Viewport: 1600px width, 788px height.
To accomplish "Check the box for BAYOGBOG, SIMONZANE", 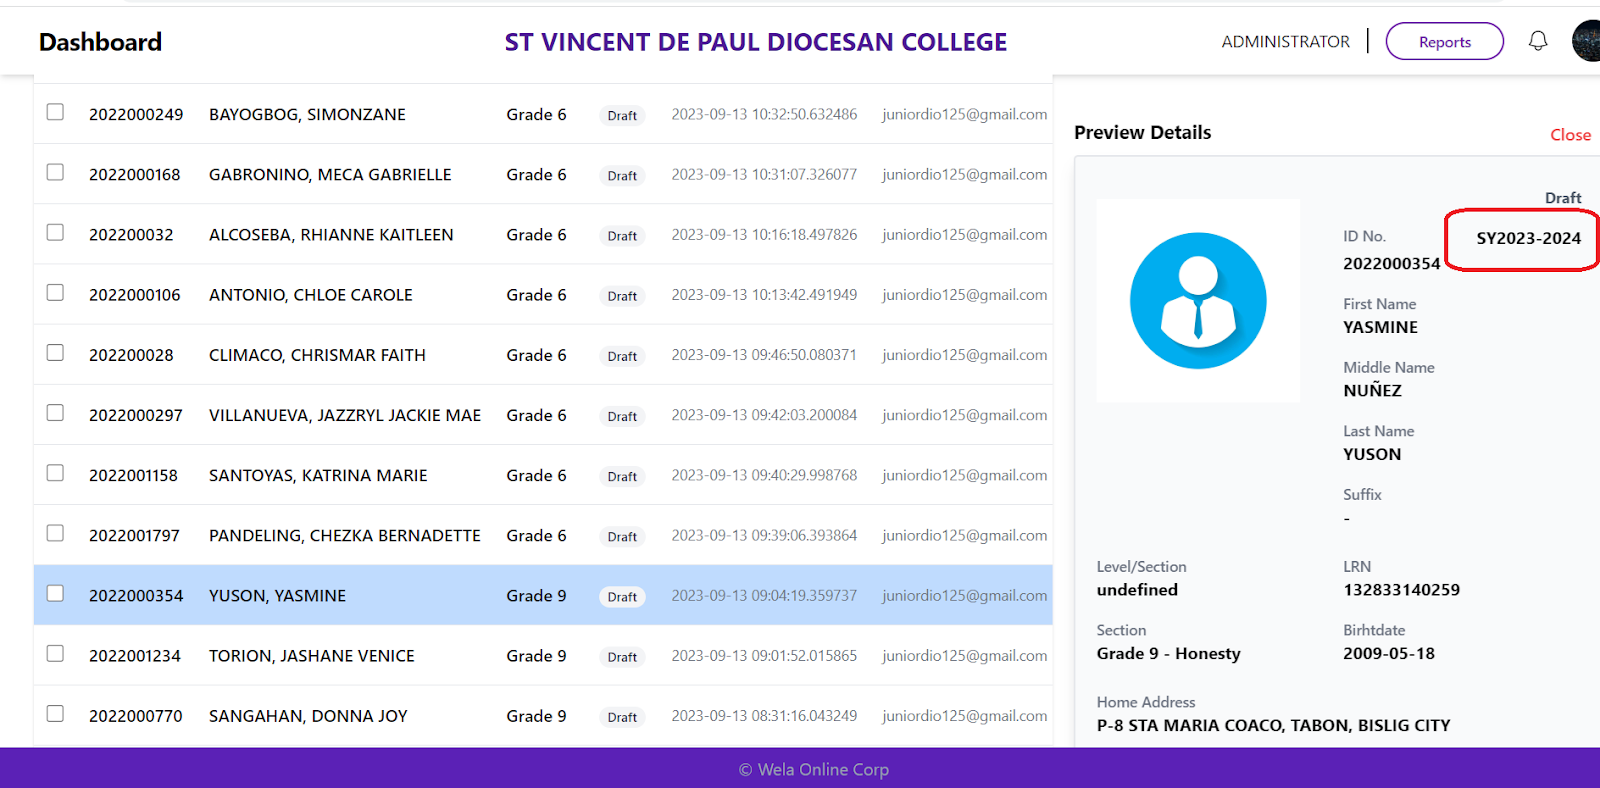I will pyautogui.click(x=55, y=112).
